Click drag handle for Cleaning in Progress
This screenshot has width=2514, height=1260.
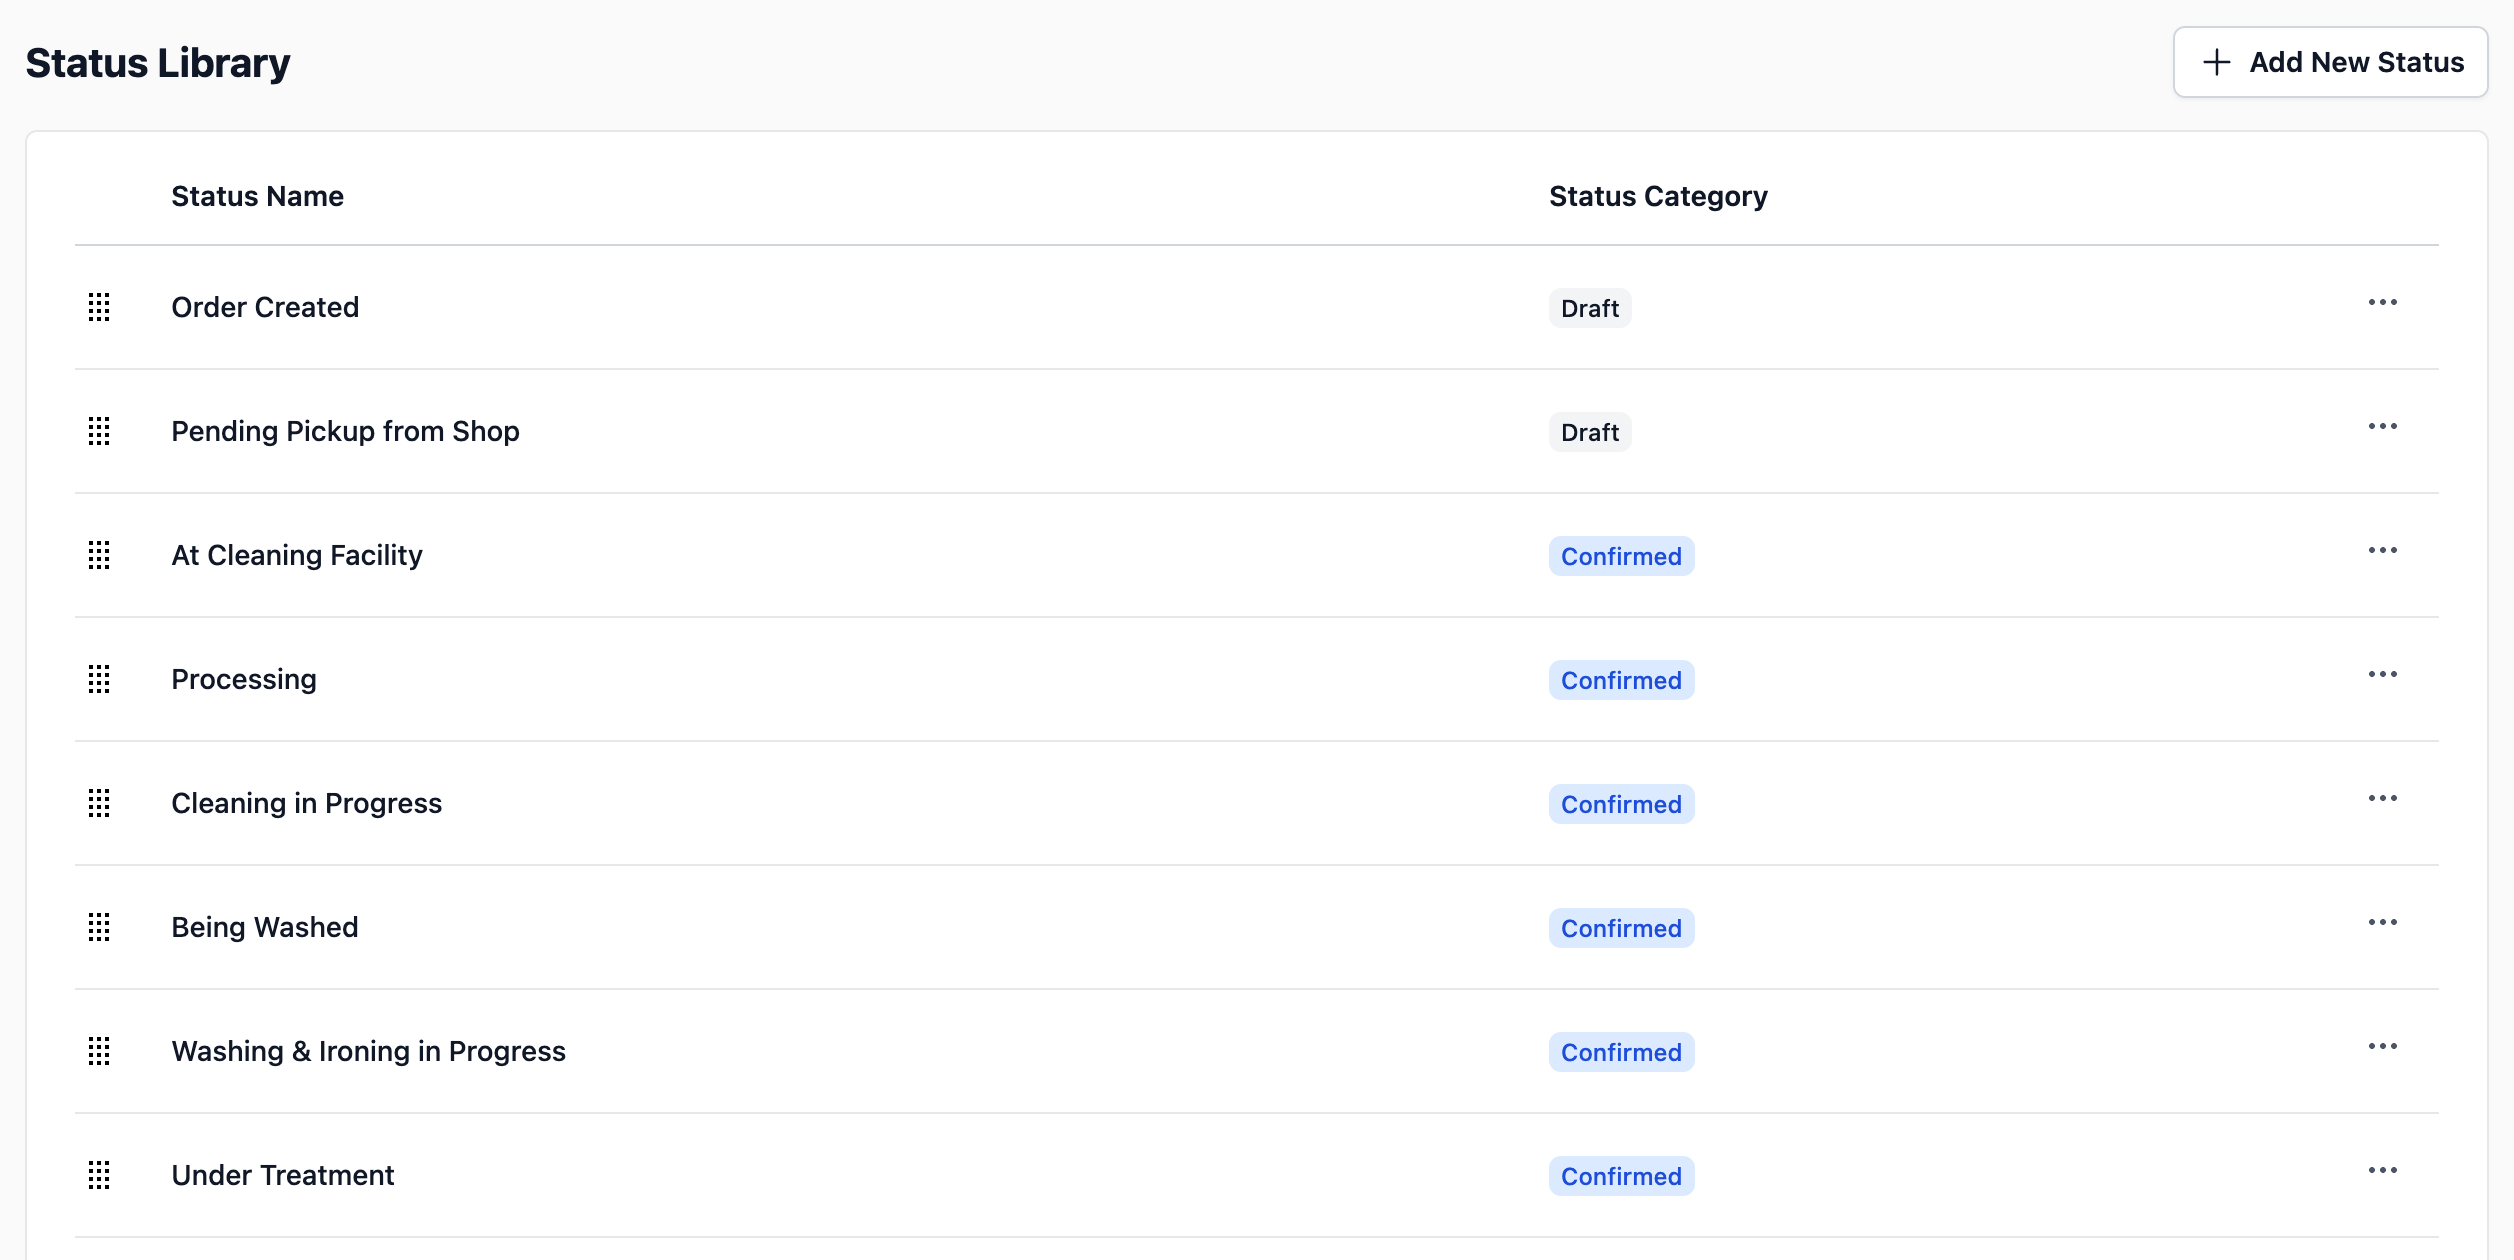(x=99, y=803)
